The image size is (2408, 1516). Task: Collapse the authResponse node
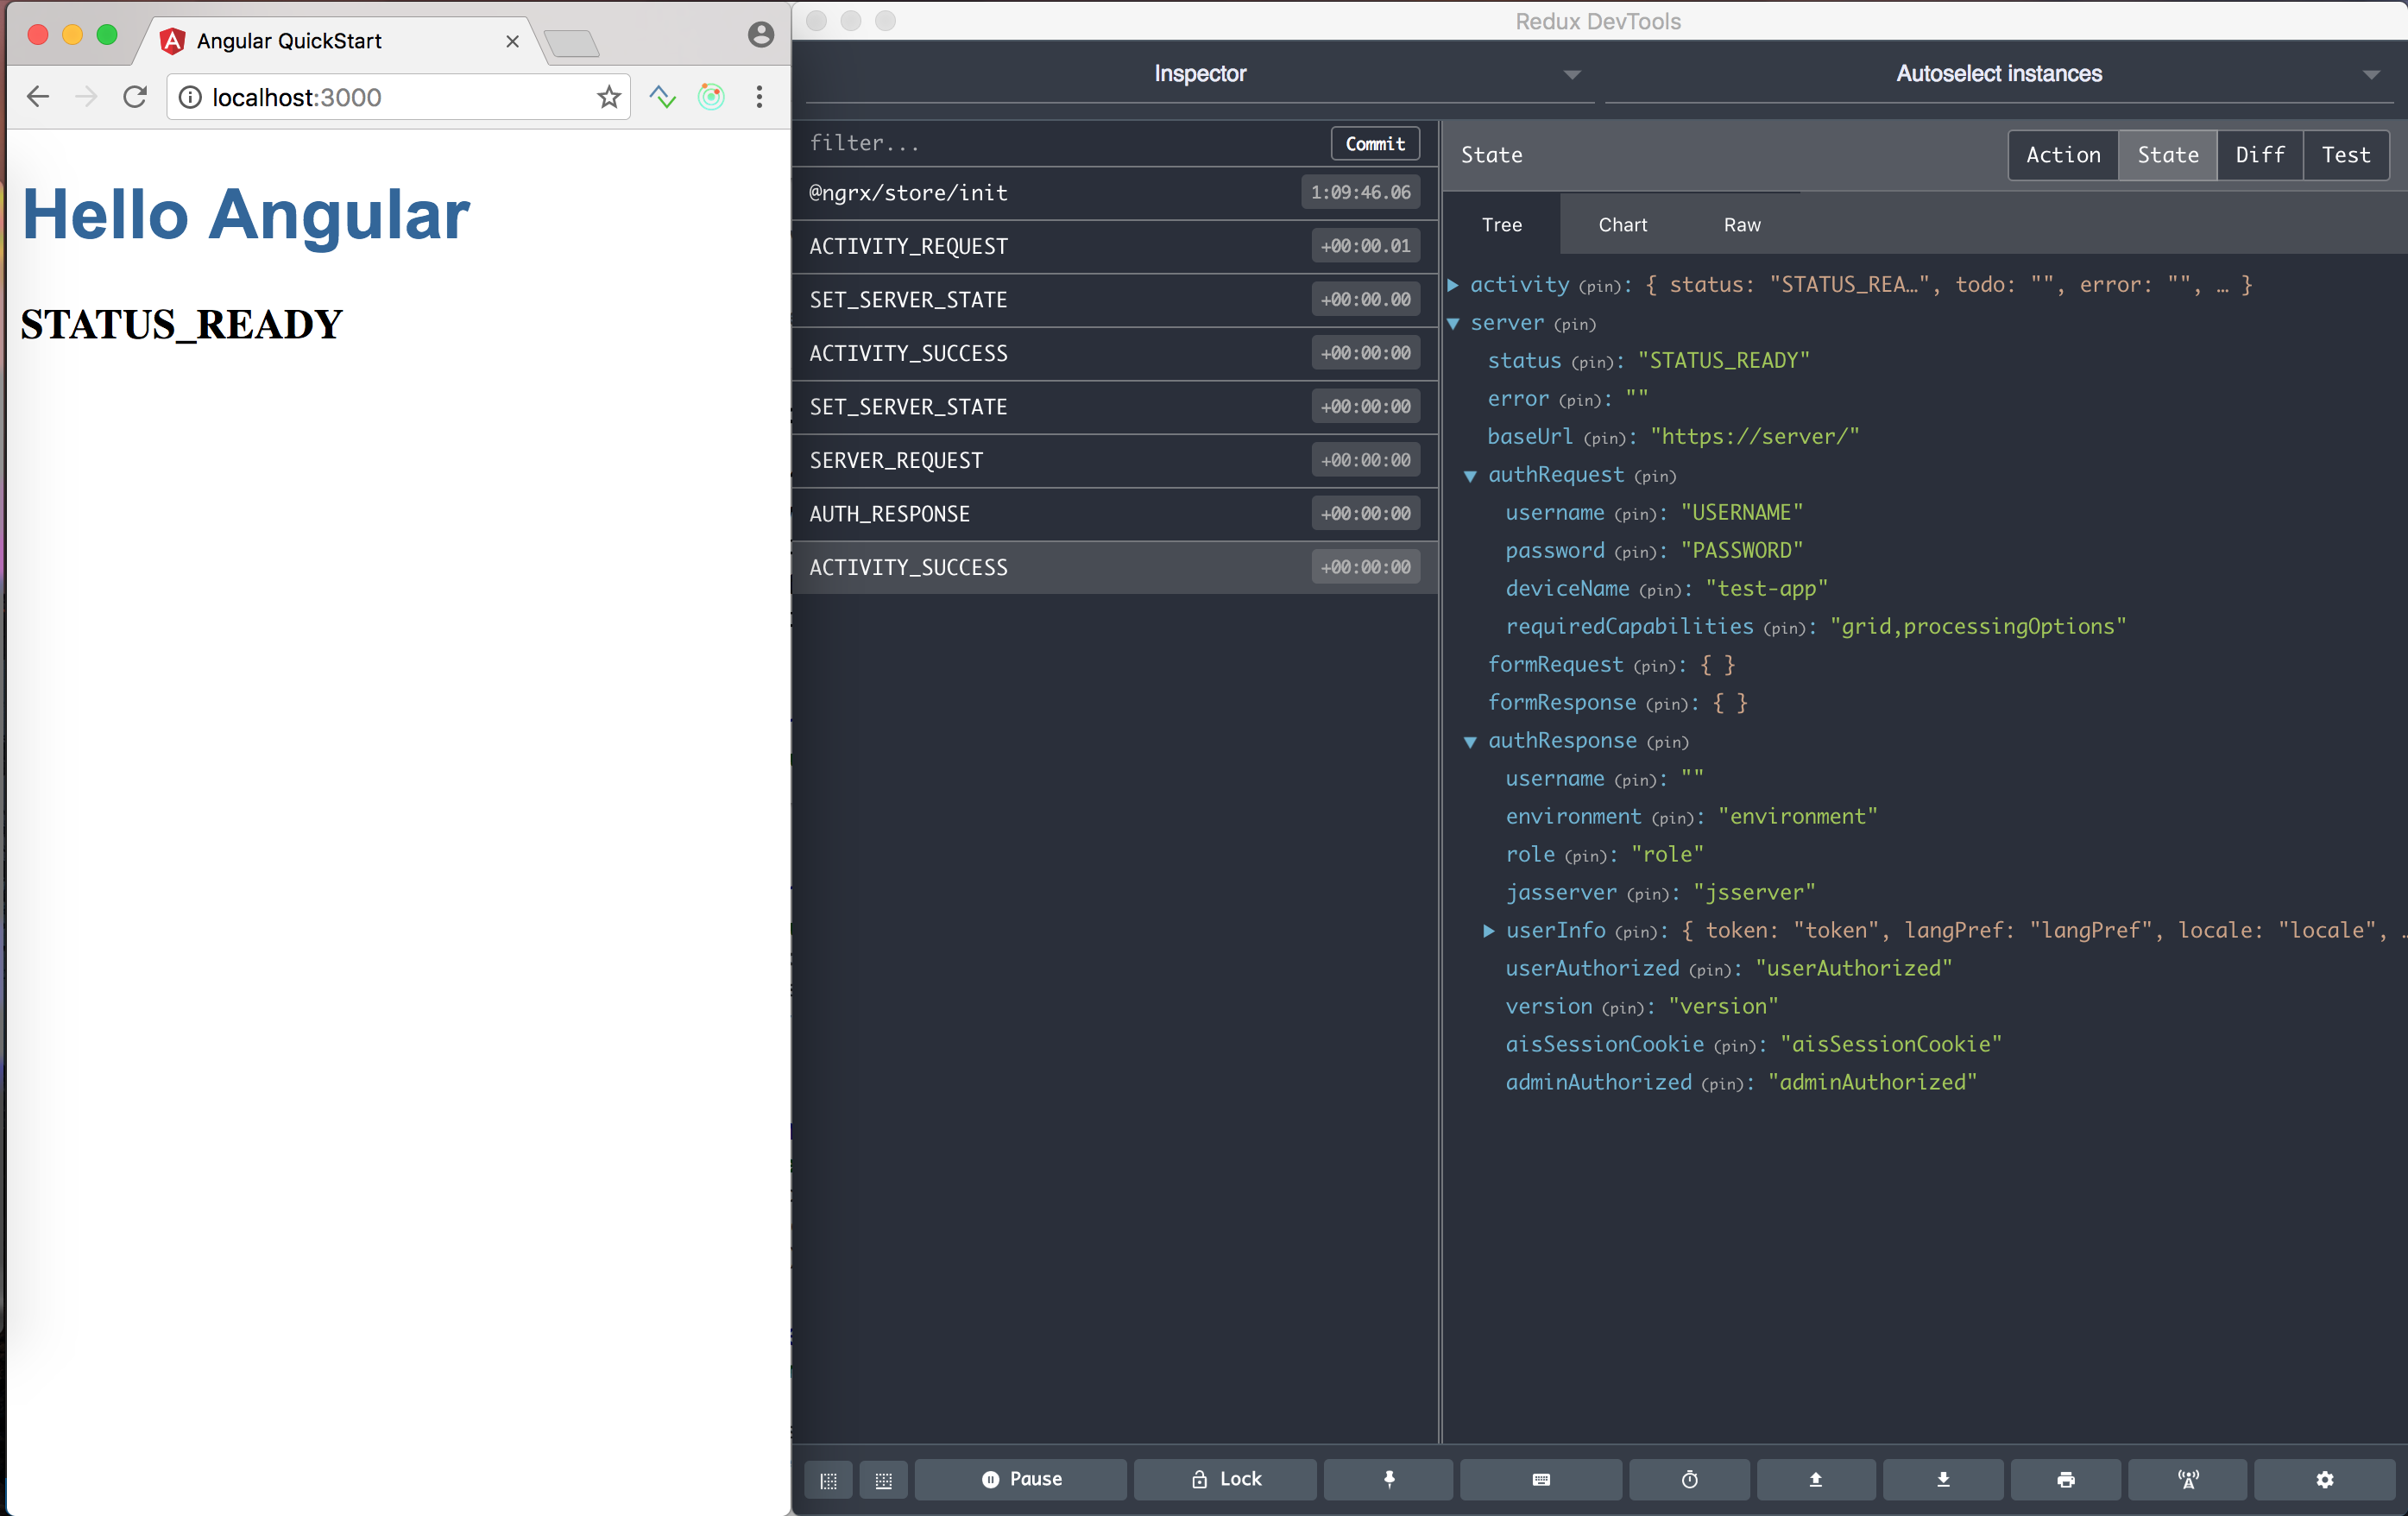pyautogui.click(x=1470, y=741)
